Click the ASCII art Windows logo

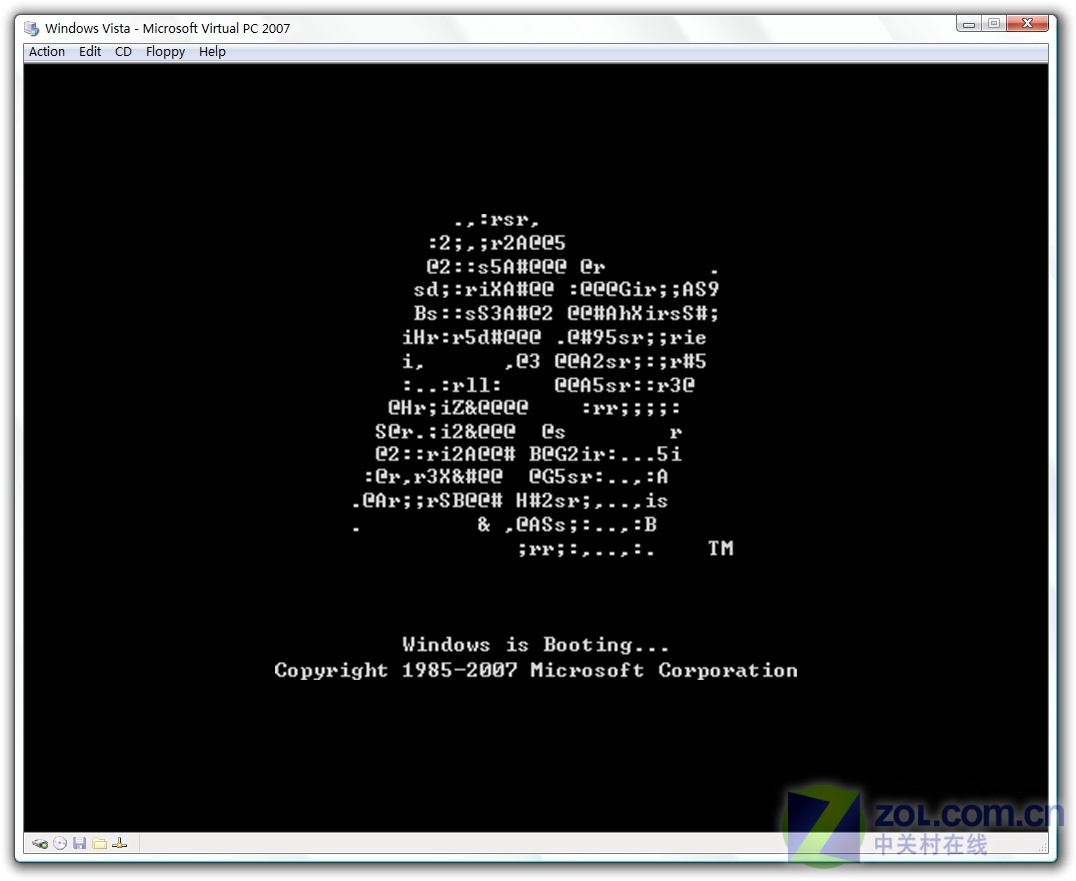[x=536, y=385]
